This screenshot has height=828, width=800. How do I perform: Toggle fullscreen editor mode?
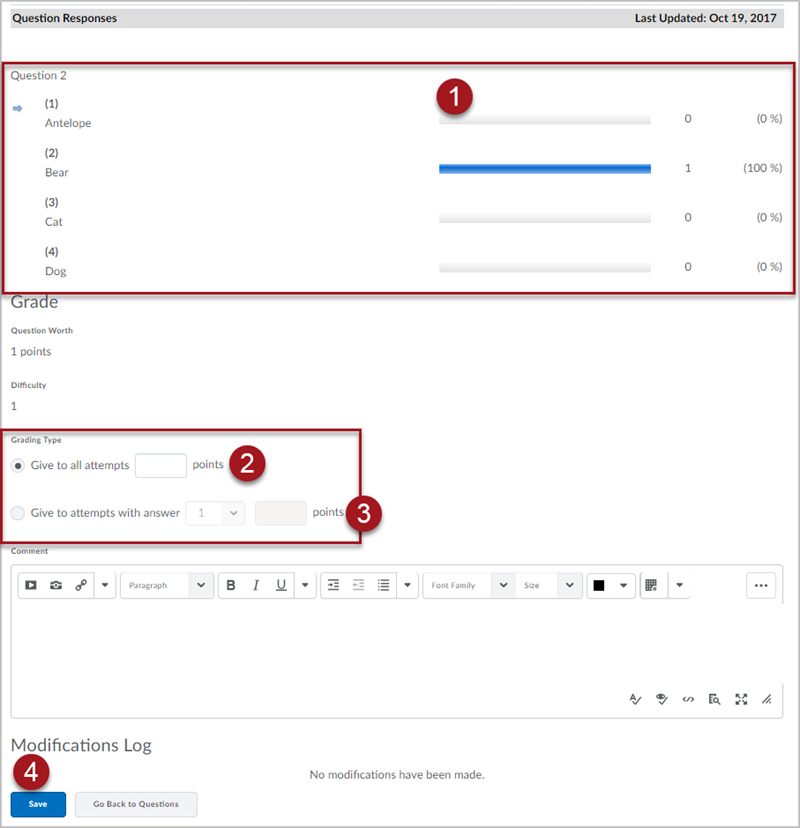coord(741,700)
